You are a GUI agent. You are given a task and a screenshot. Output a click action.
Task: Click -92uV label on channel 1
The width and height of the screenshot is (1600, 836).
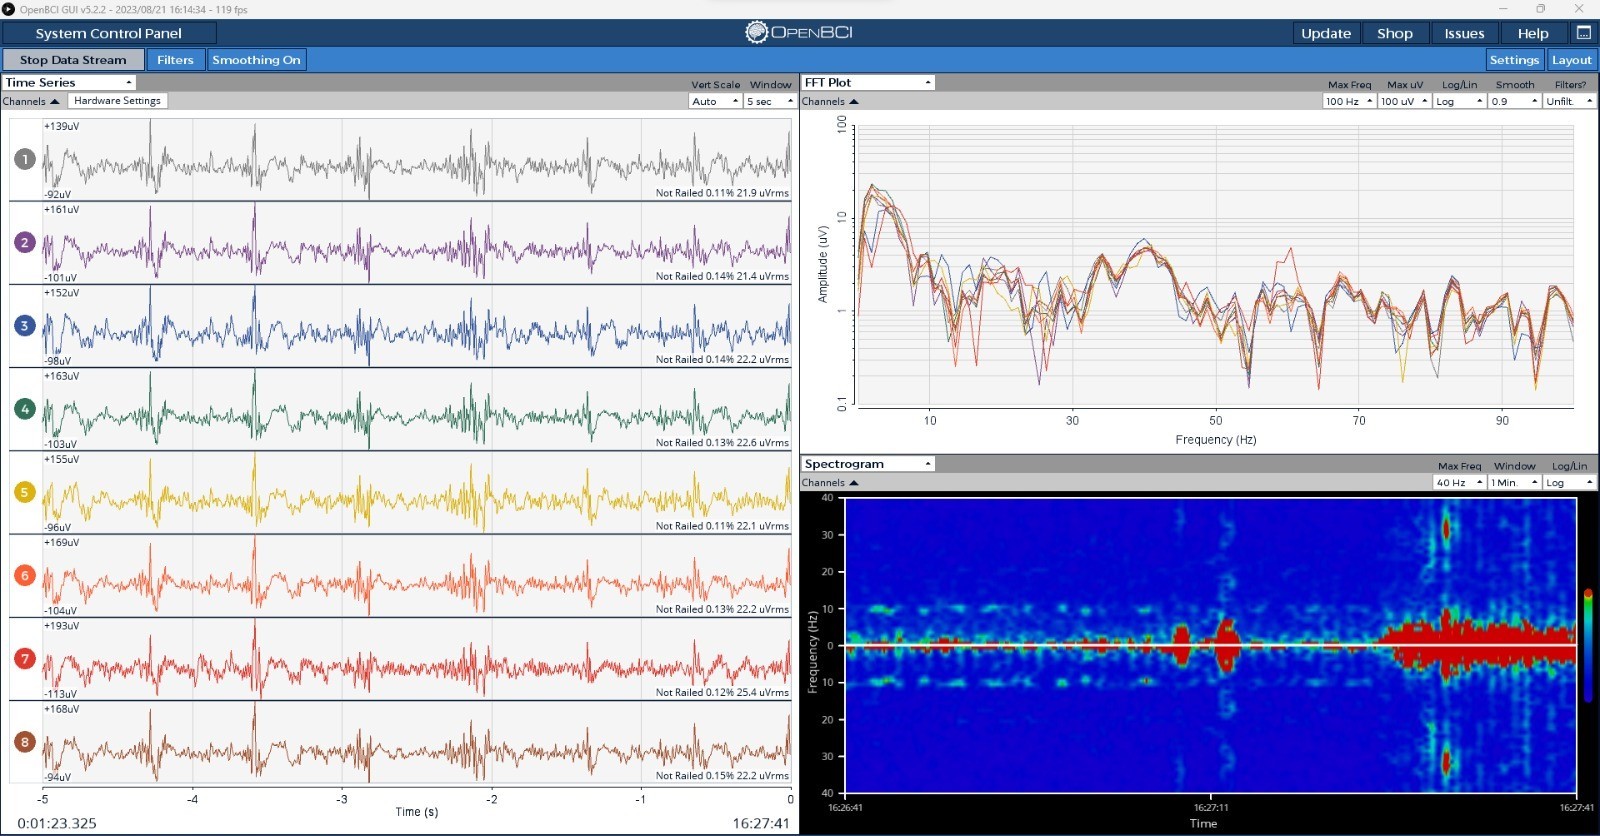(x=57, y=194)
